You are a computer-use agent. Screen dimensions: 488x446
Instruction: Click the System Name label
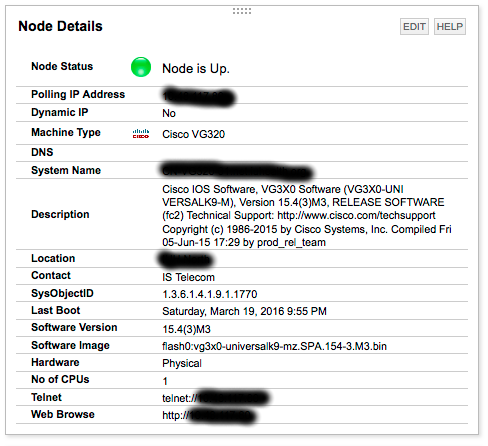pos(66,170)
